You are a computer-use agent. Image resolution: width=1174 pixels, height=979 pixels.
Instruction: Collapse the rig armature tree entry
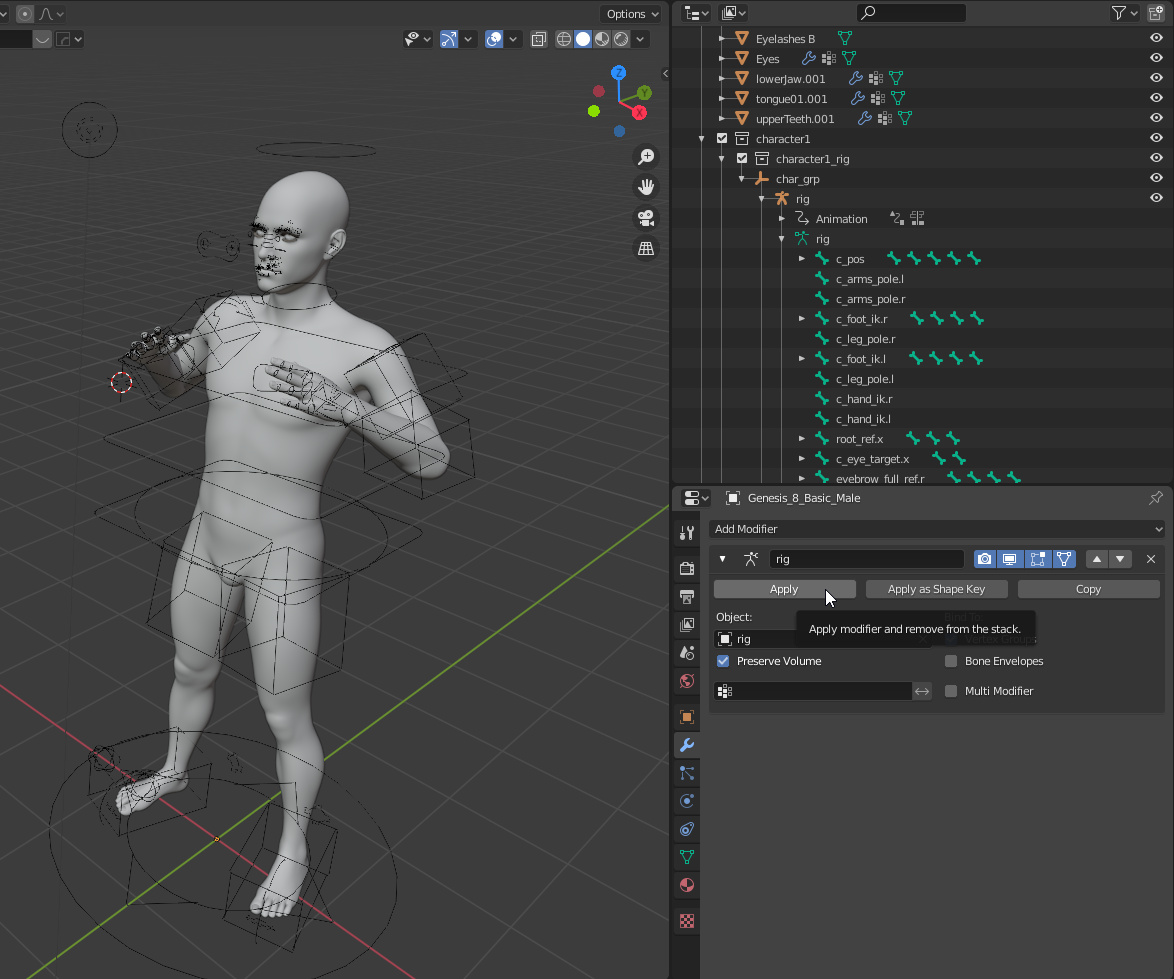coord(781,239)
